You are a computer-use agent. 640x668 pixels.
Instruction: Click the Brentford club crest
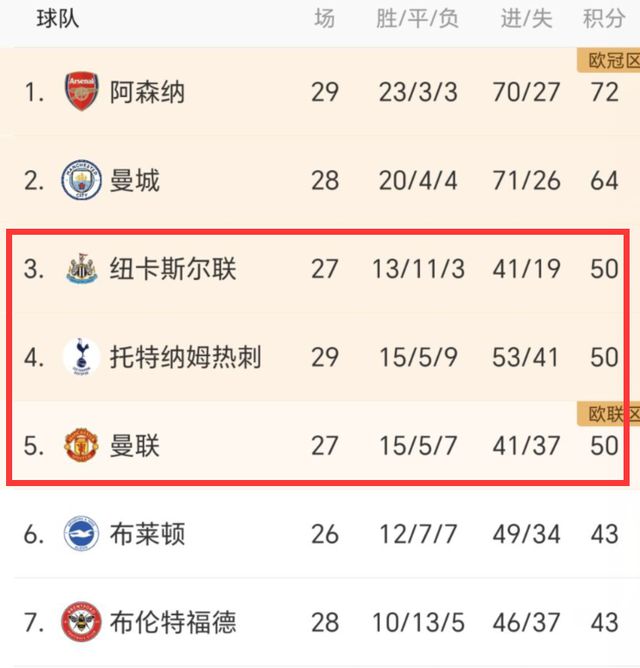tap(81, 621)
